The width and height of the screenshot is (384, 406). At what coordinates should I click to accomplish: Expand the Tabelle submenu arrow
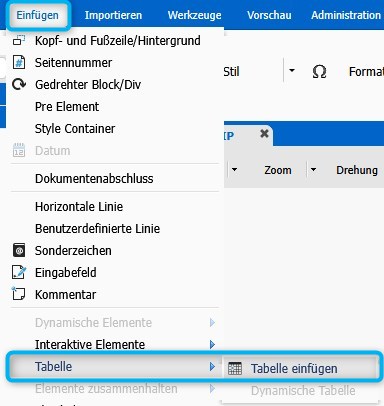(212, 367)
